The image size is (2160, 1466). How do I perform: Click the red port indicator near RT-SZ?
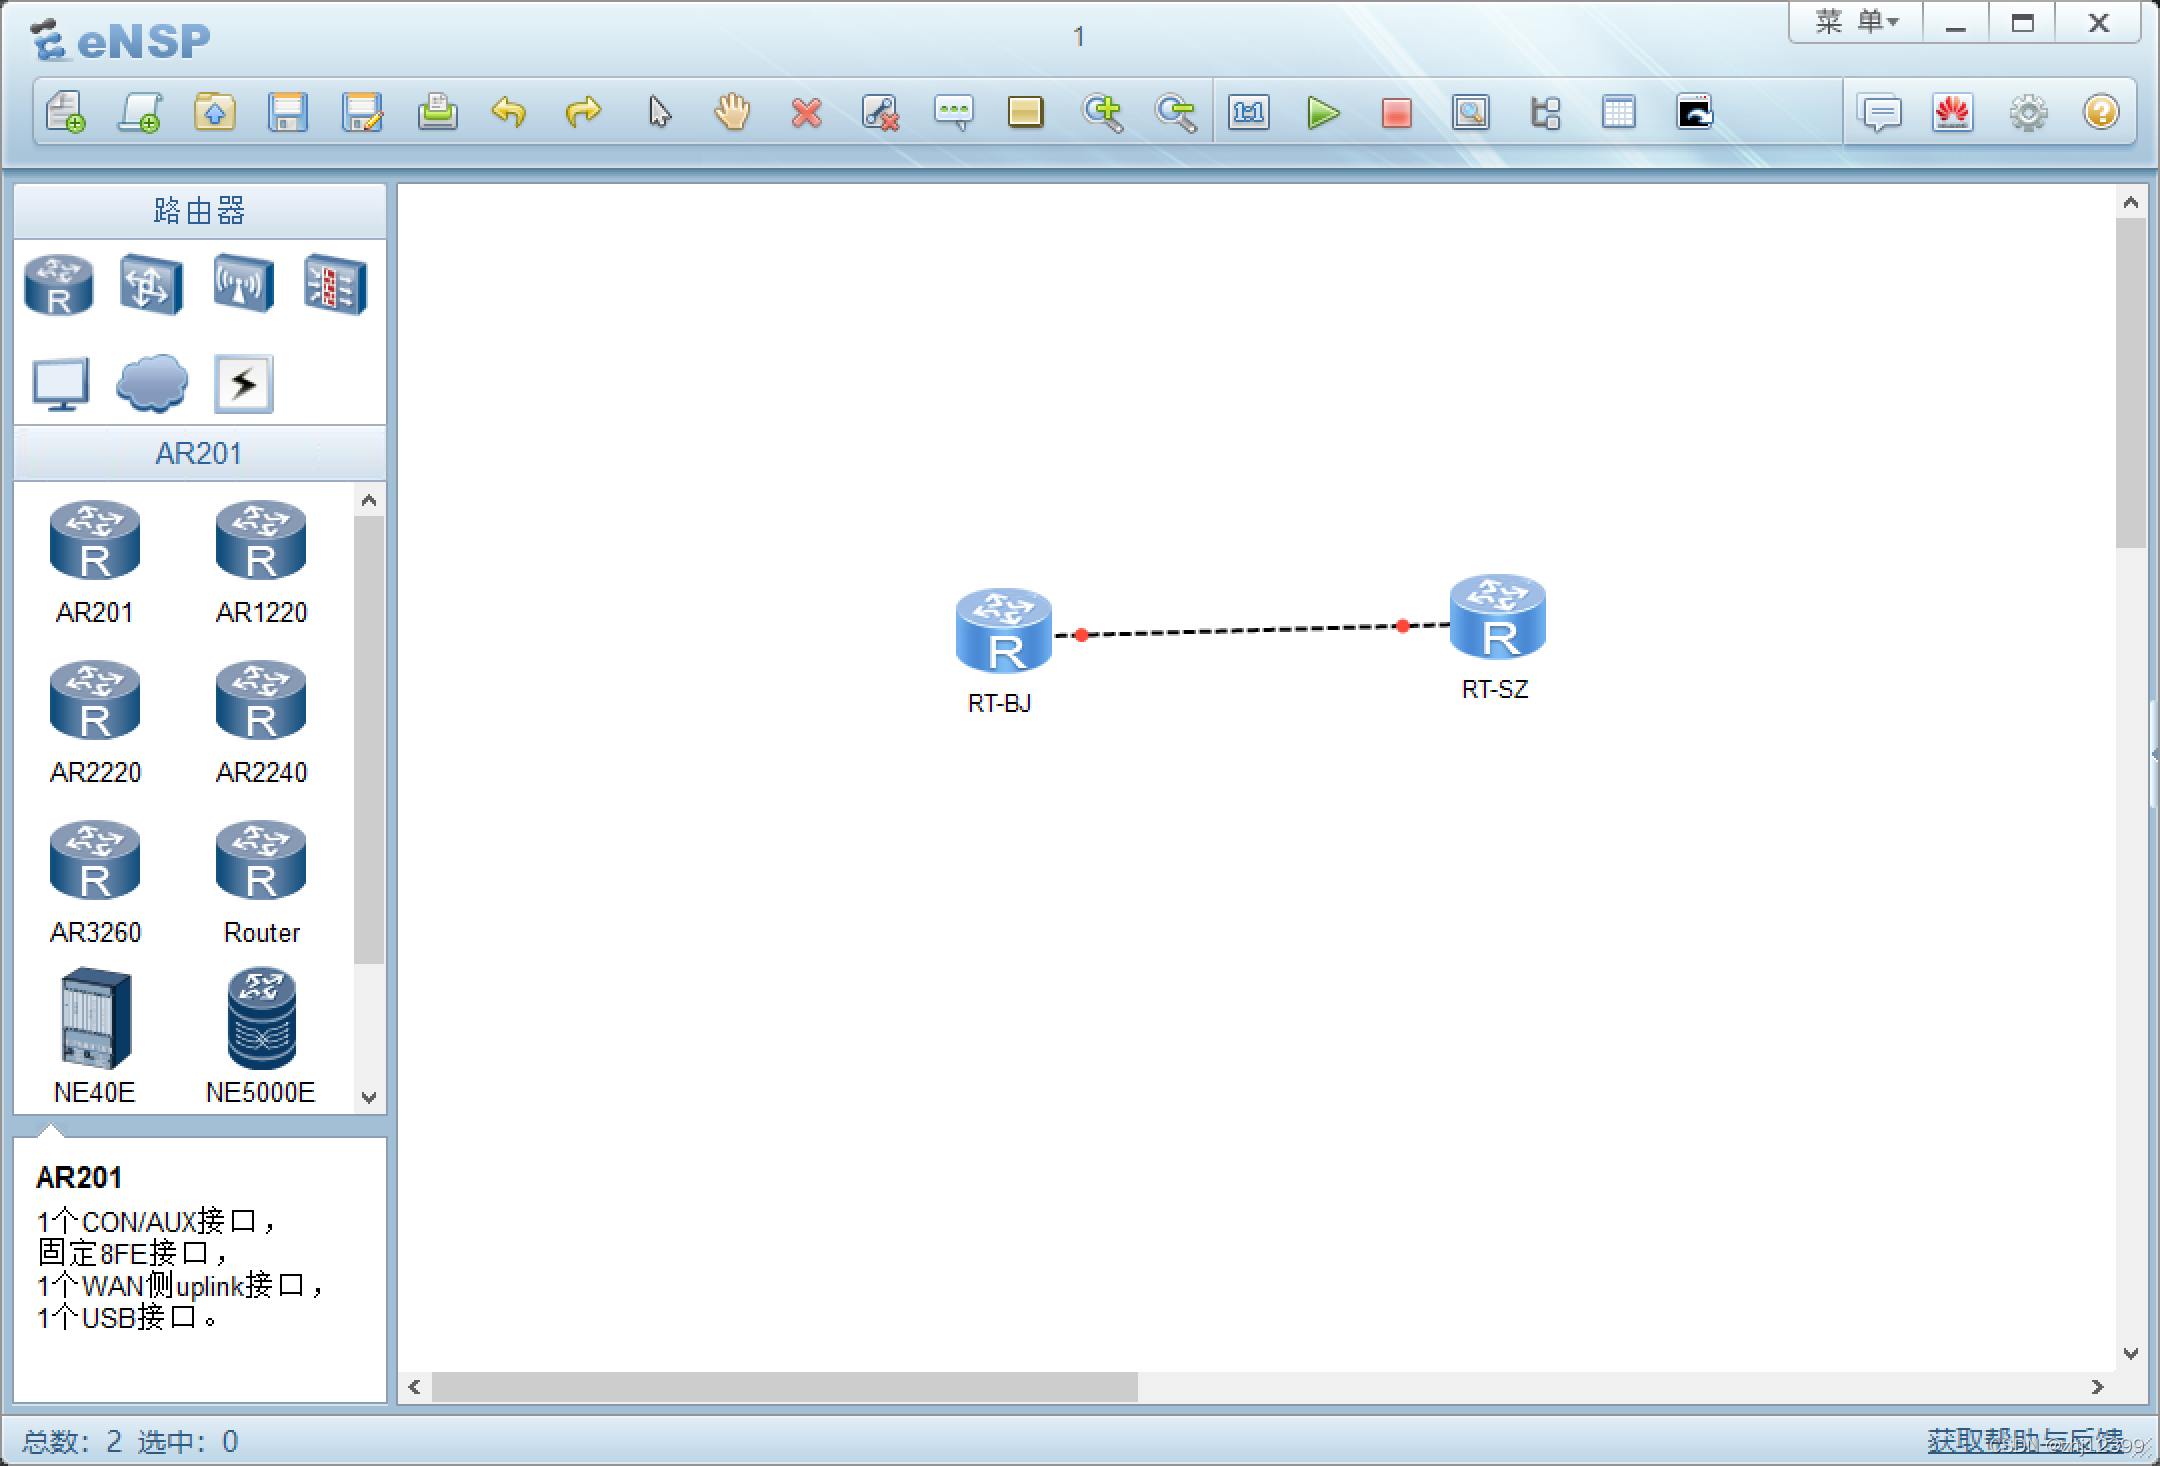(x=1403, y=626)
